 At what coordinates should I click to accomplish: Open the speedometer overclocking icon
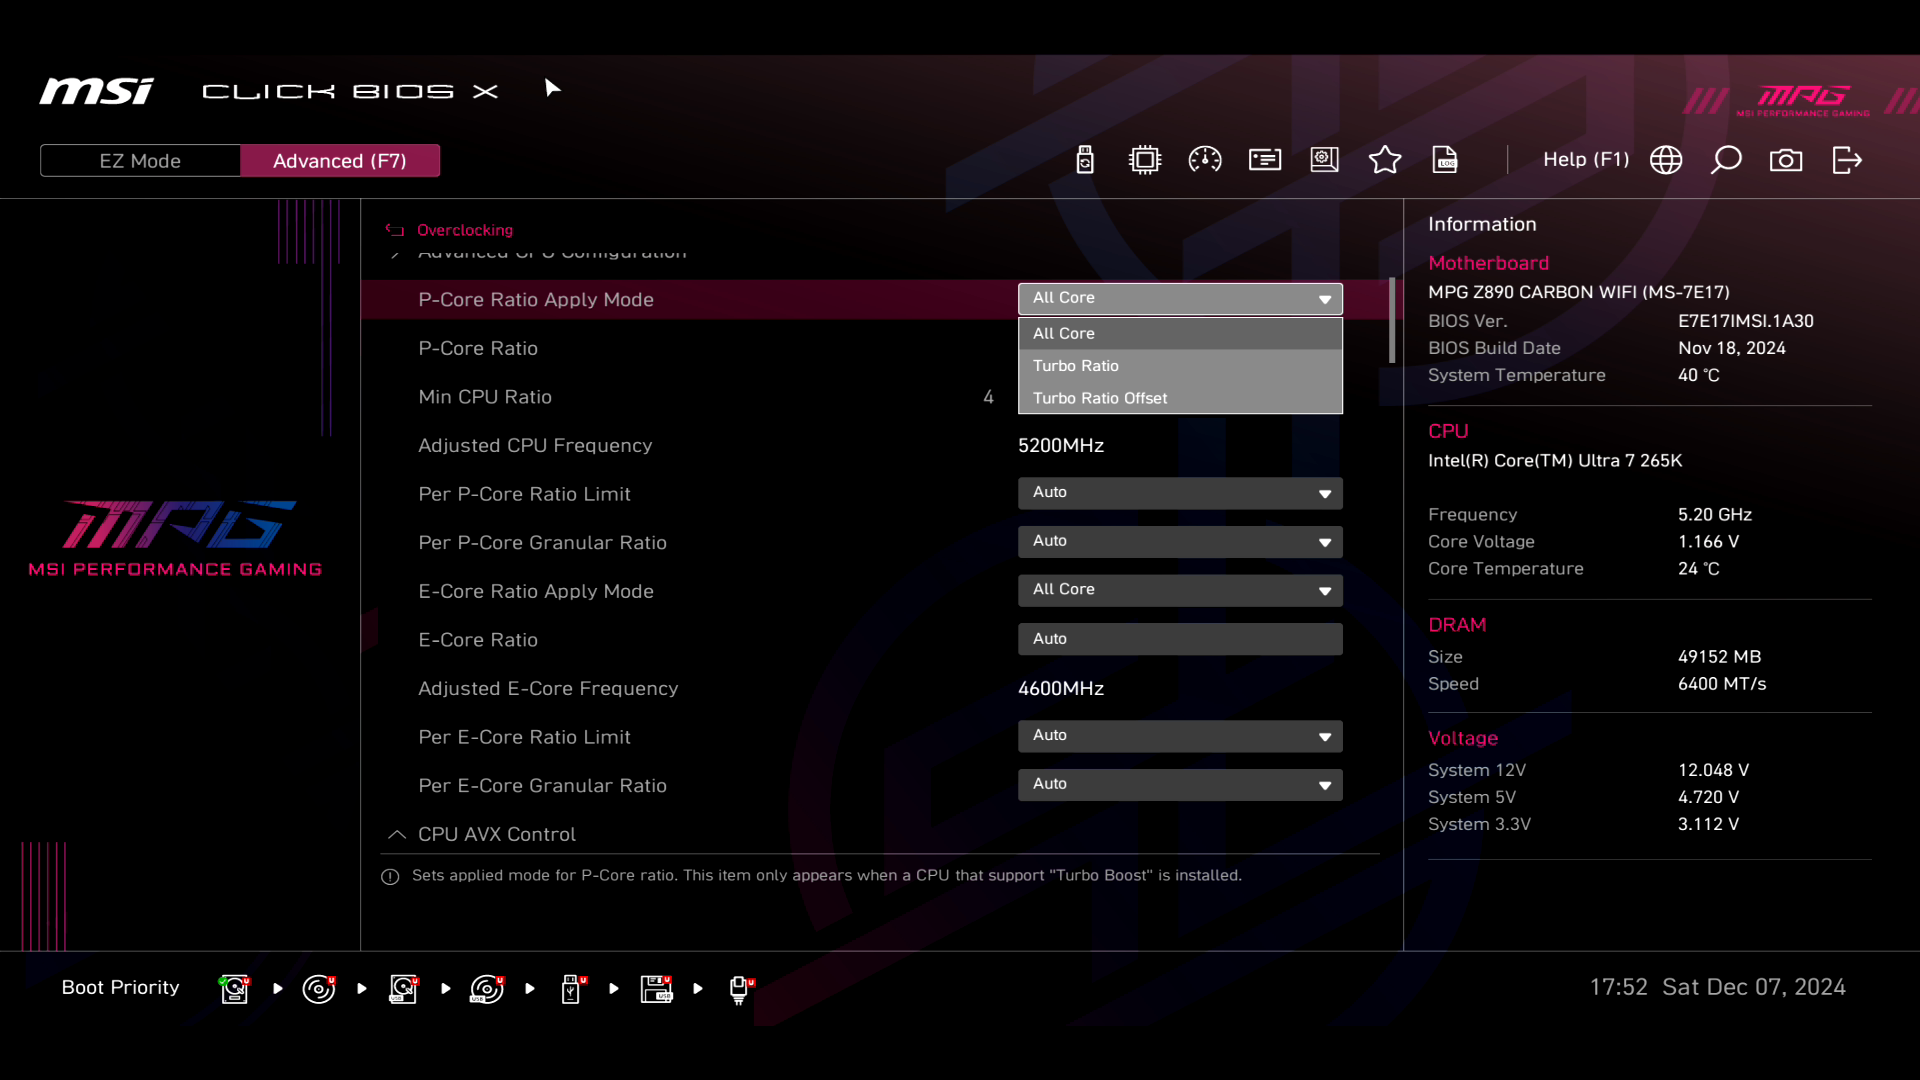[1205, 160]
